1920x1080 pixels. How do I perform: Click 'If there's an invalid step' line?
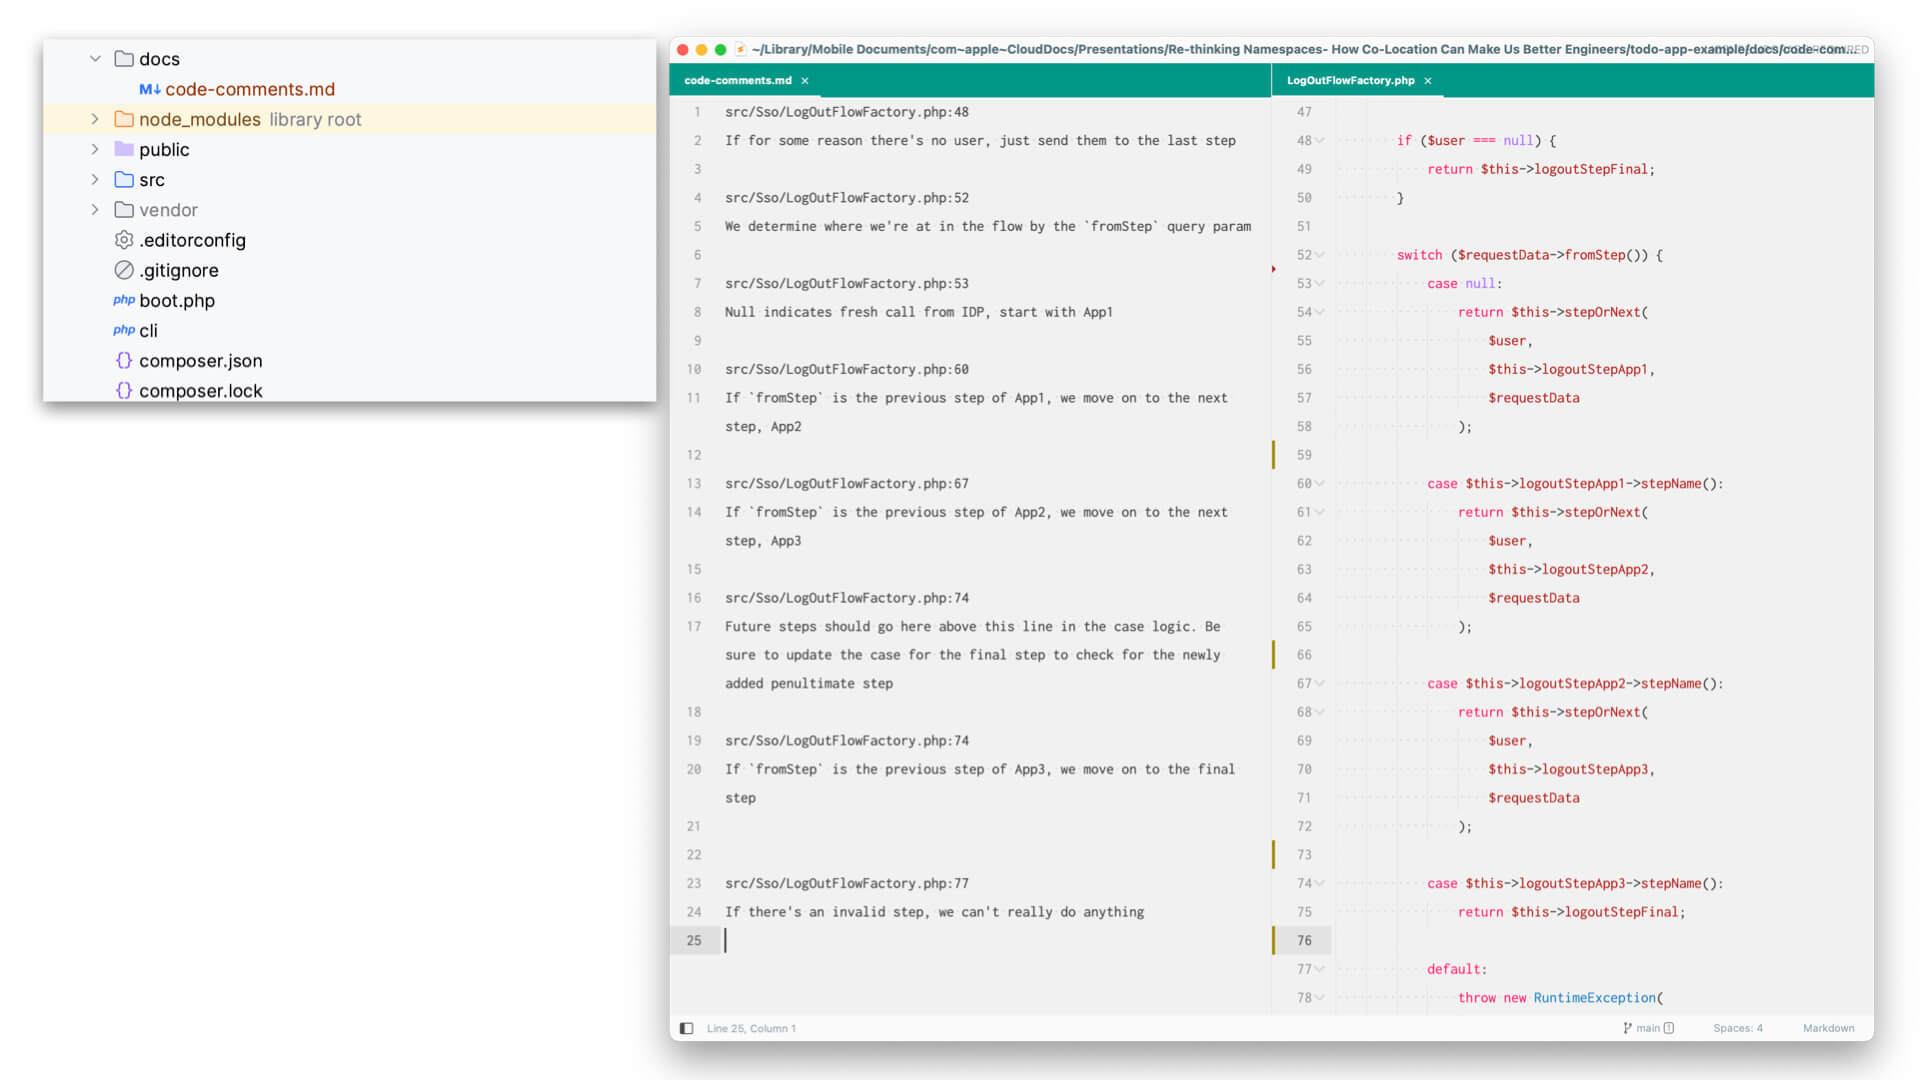(x=934, y=912)
